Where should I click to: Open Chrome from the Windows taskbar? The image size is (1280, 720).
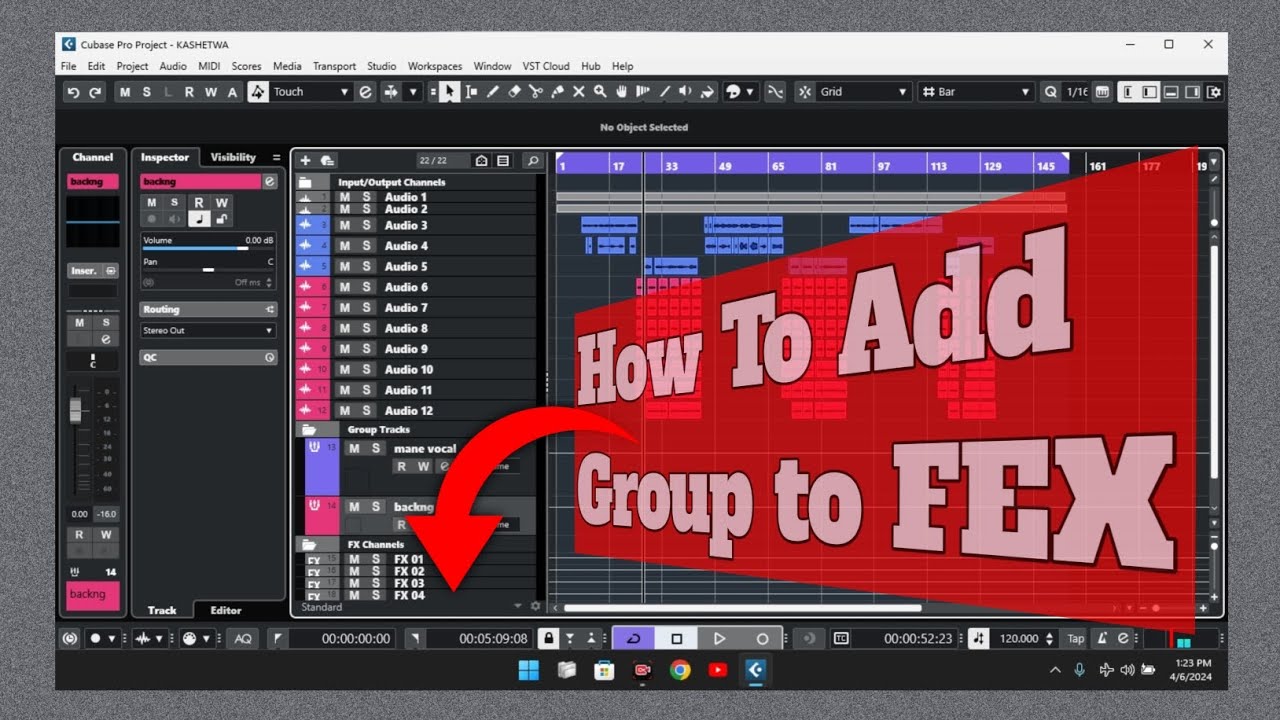(680, 670)
